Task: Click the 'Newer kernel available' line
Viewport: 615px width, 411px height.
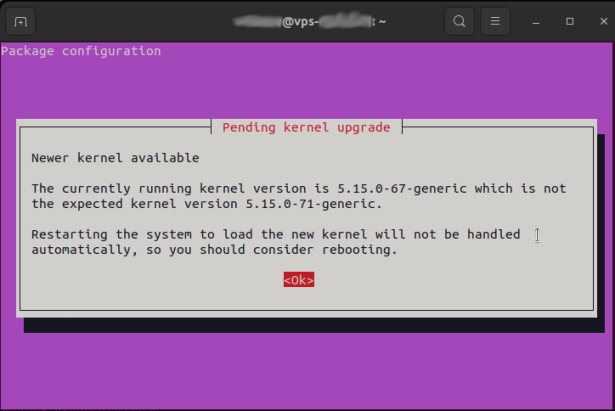Action: pyautogui.click(x=115, y=158)
